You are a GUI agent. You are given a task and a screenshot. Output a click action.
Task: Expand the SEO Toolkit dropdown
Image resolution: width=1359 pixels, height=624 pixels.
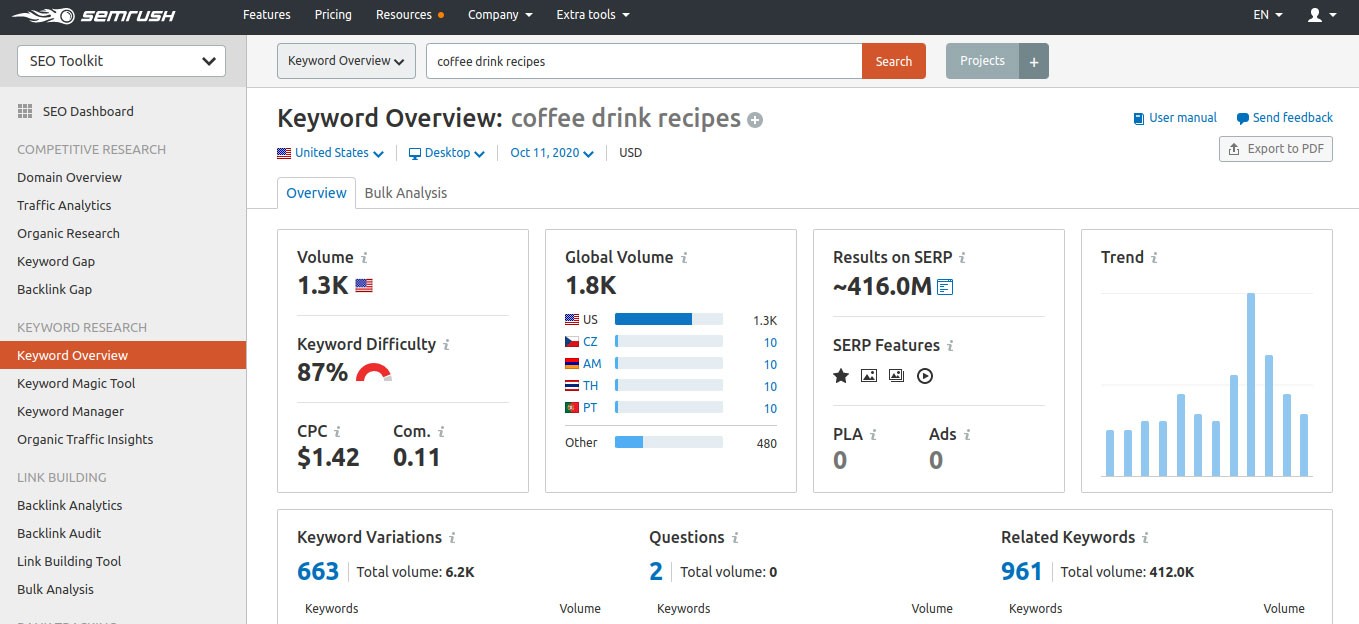coord(122,61)
